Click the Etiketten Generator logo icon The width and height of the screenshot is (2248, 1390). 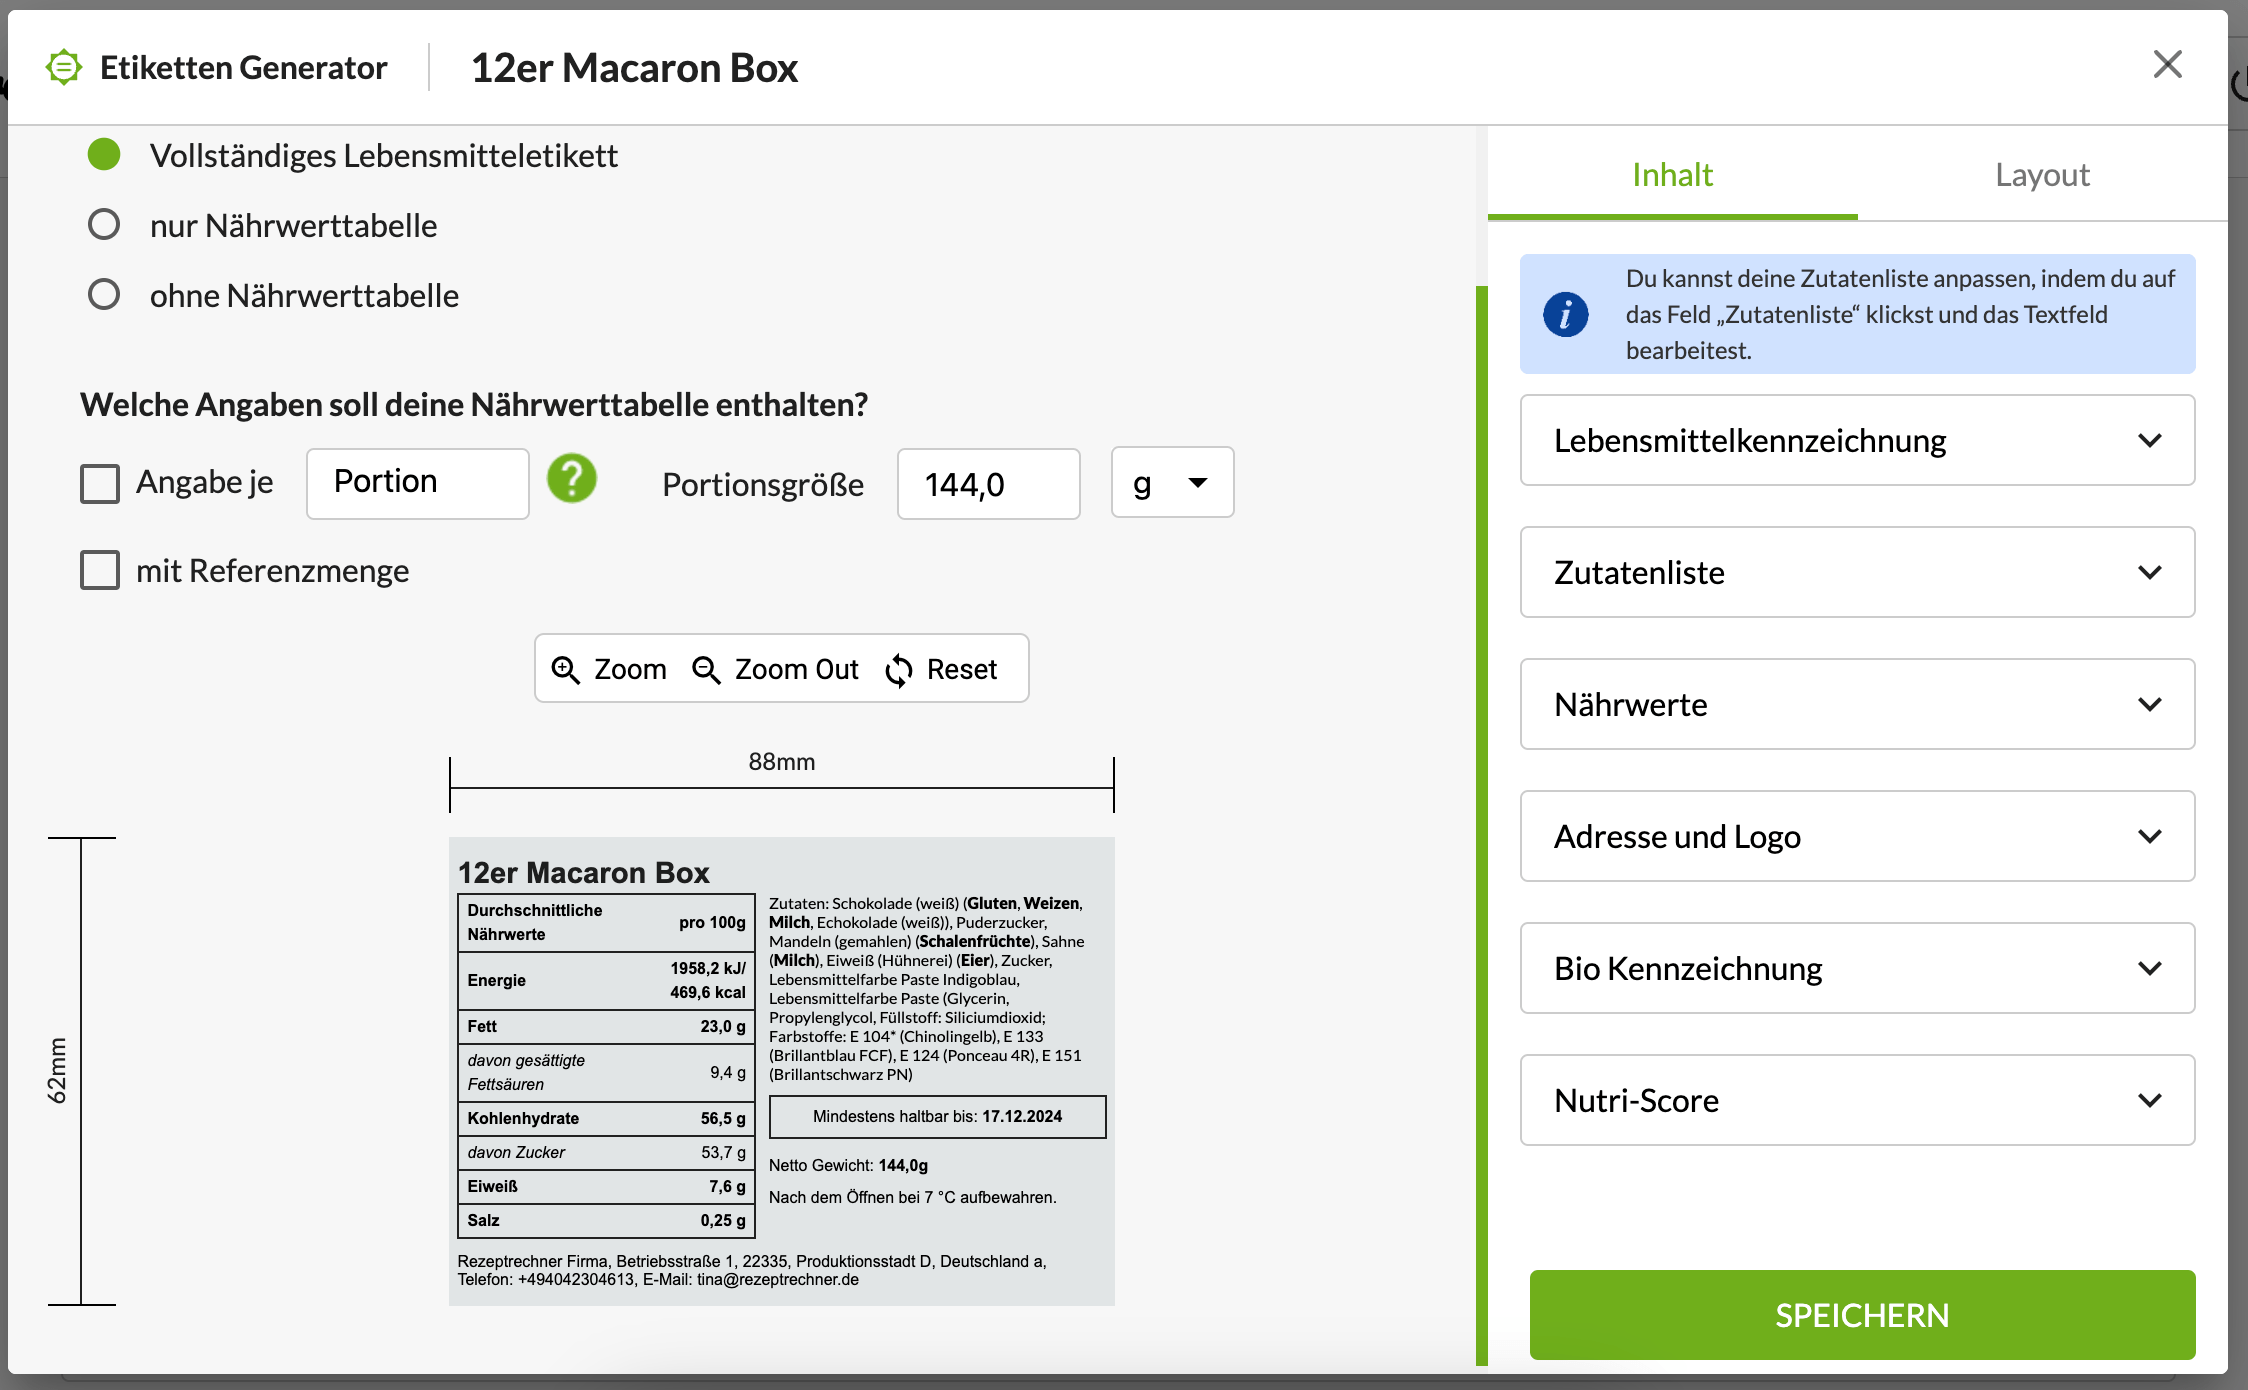[x=64, y=68]
